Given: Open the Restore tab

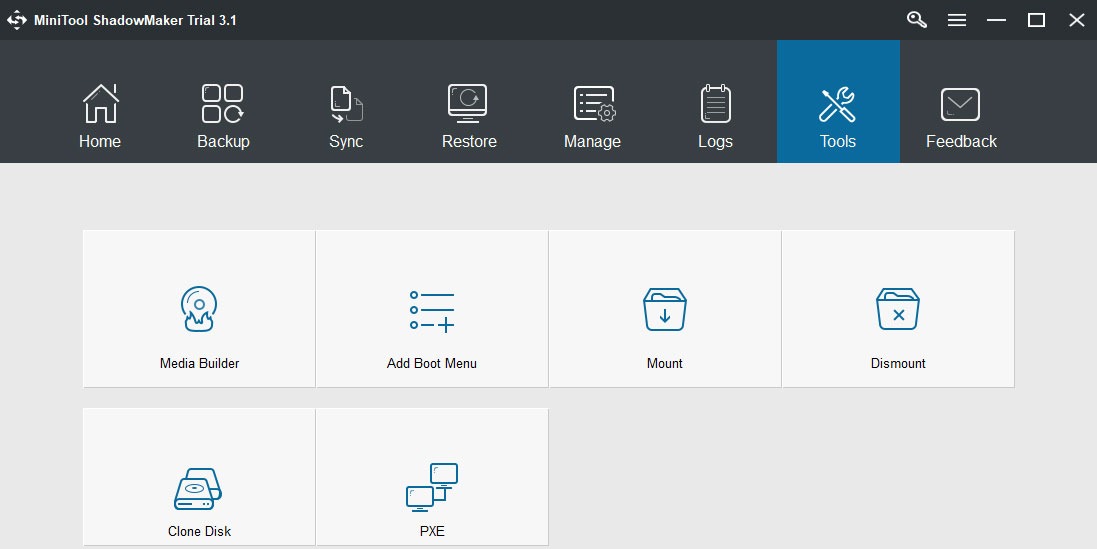Looking at the screenshot, I should click(469, 116).
